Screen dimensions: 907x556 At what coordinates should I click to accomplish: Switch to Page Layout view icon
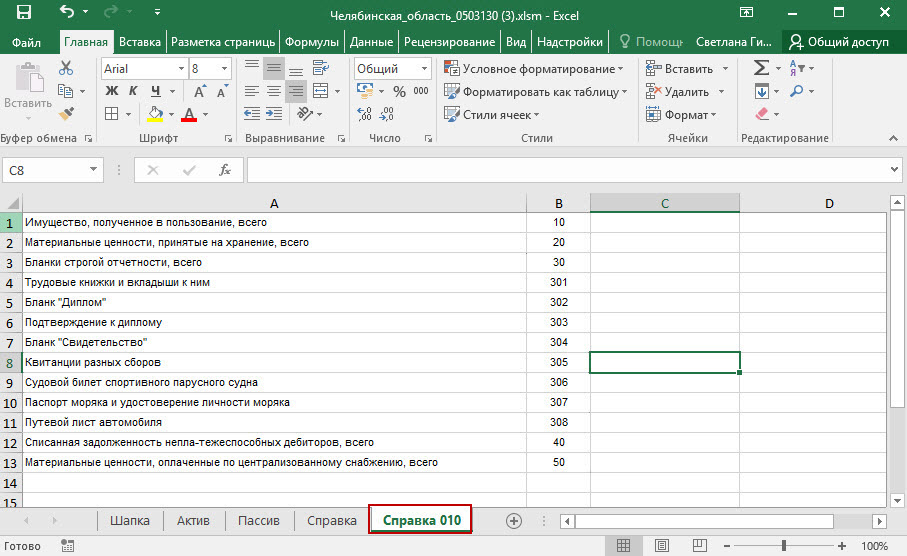662,546
